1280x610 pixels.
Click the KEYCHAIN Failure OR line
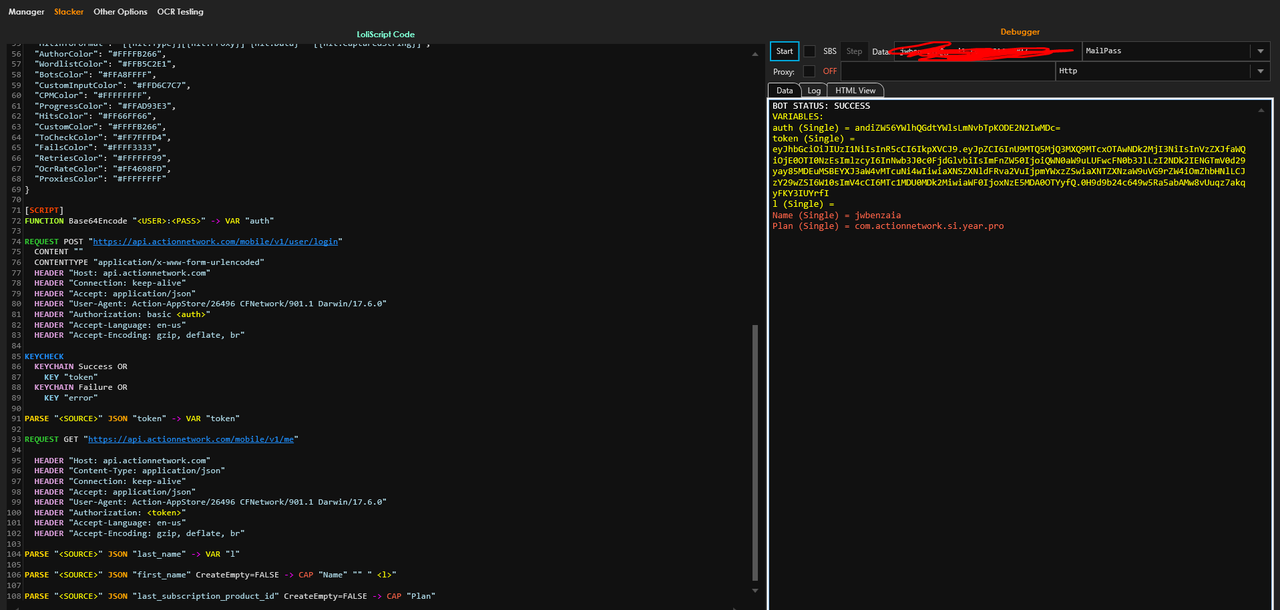click(x=81, y=387)
